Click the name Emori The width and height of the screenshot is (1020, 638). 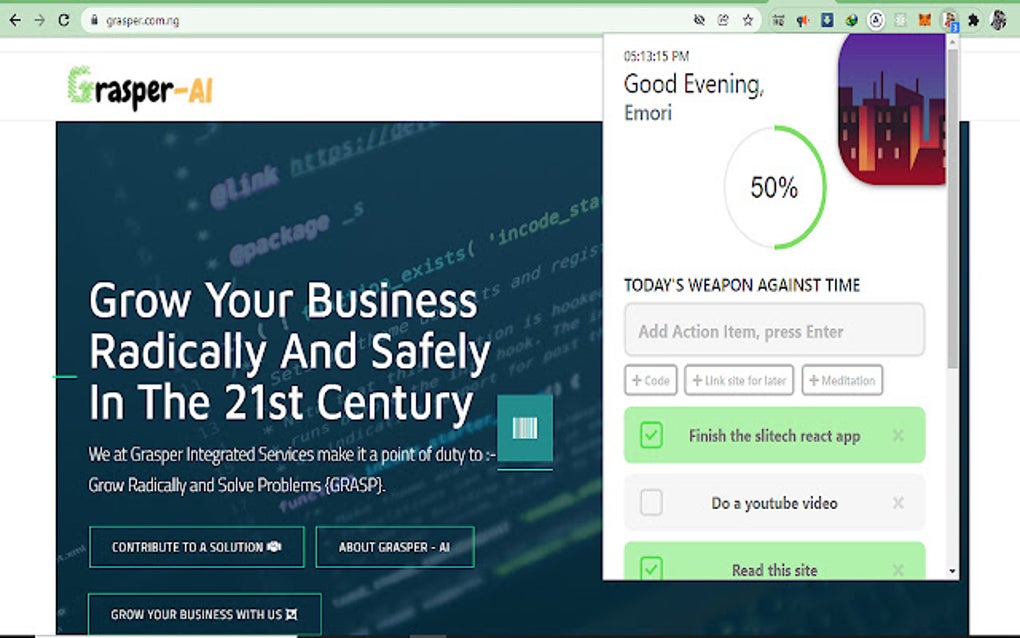pyautogui.click(x=648, y=113)
